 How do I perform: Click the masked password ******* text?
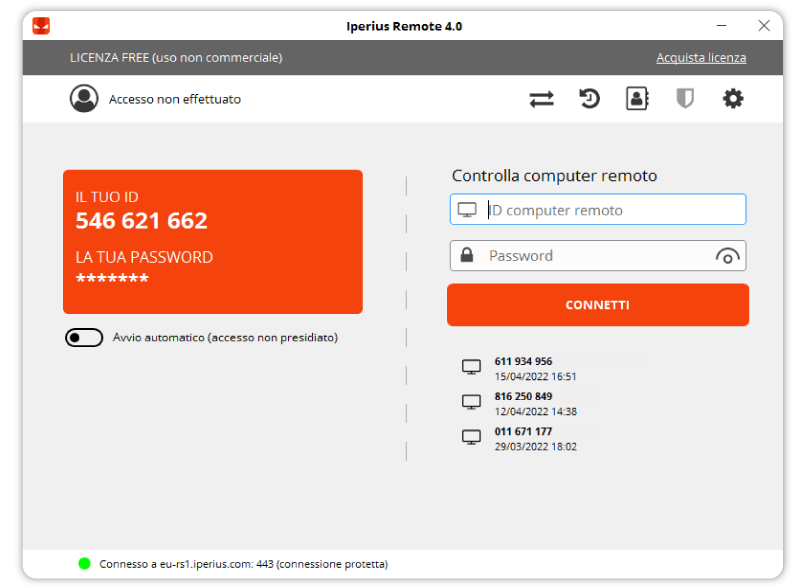(112, 278)
